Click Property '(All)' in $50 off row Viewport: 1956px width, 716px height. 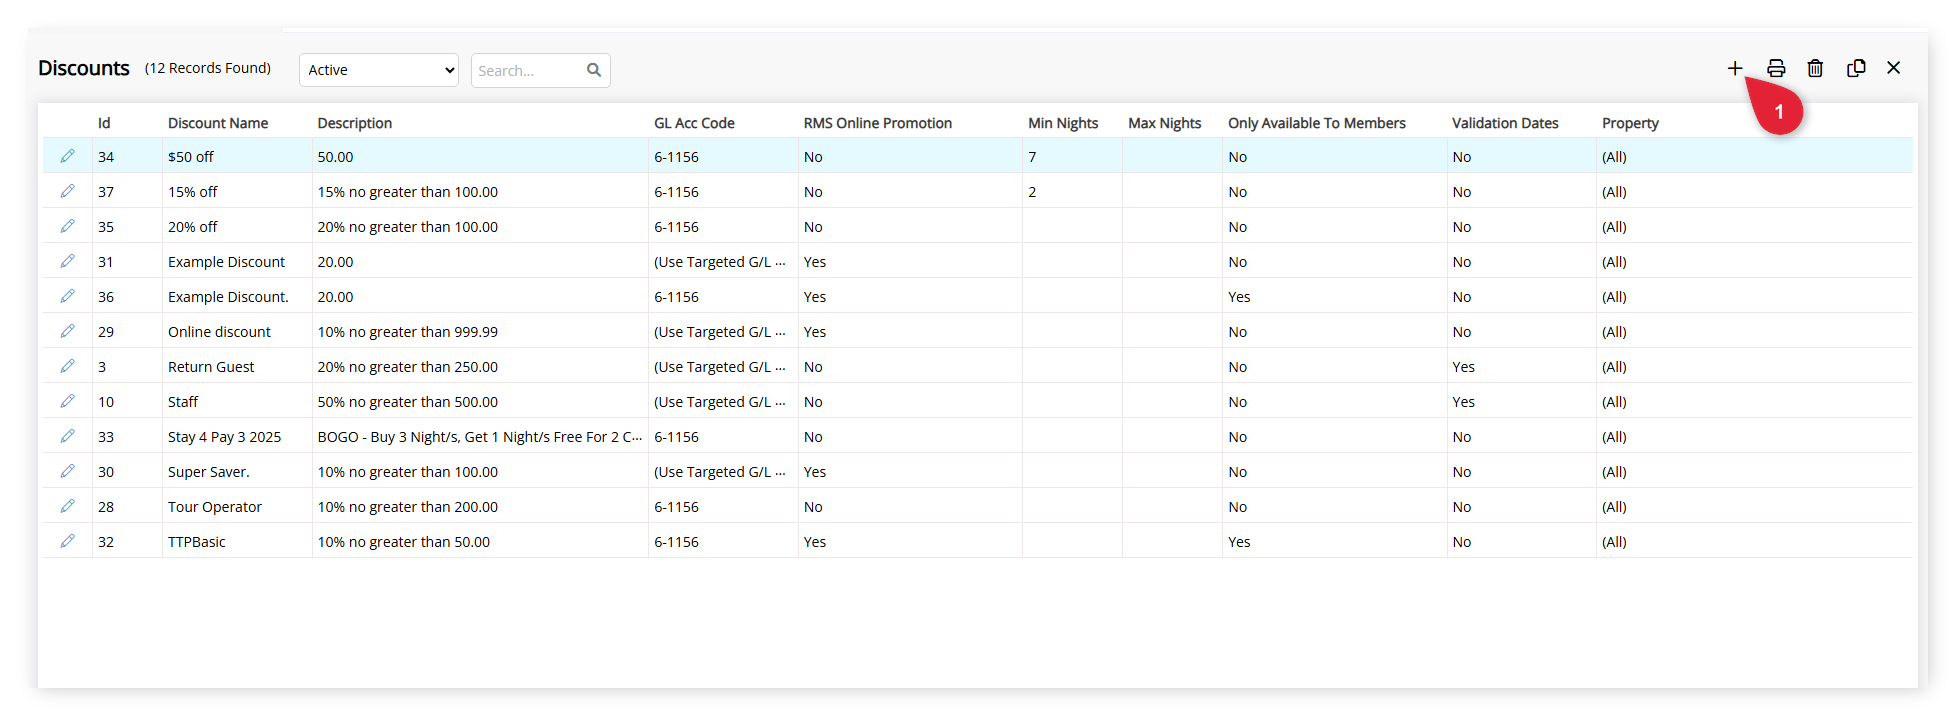[1614, 157]
